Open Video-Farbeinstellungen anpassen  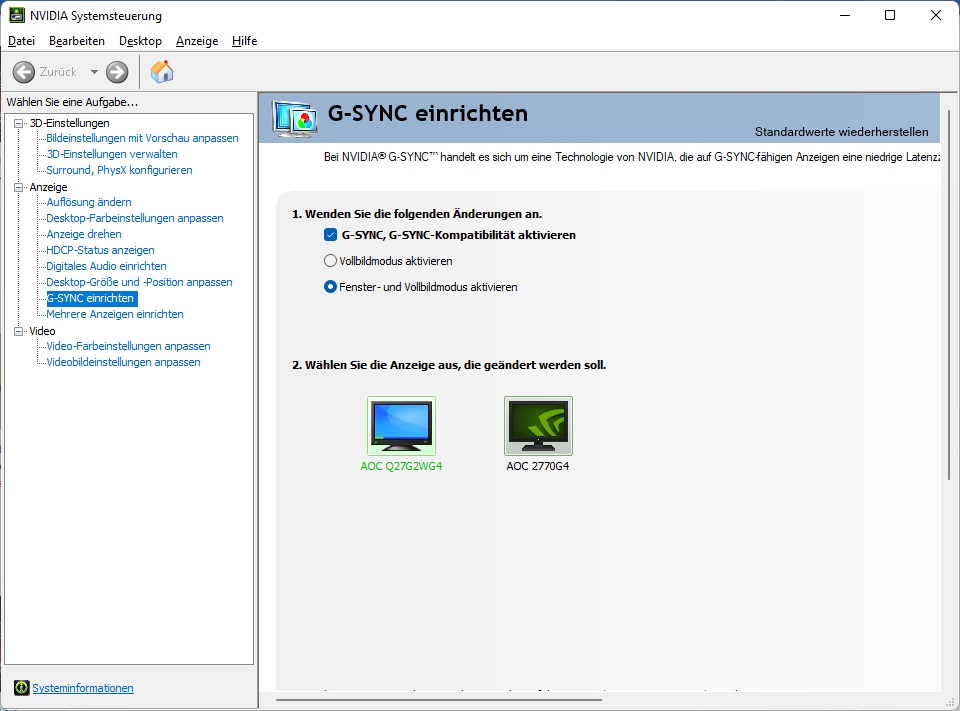click(x=129, y=346)
